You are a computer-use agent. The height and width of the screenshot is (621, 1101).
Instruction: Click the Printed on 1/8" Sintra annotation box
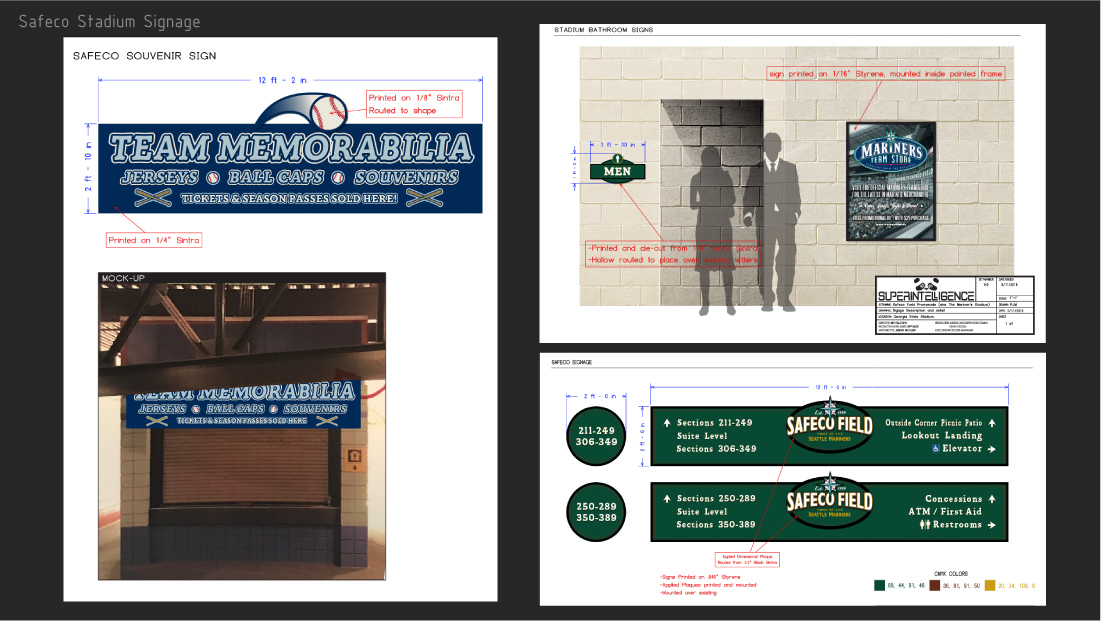point(414,105)
